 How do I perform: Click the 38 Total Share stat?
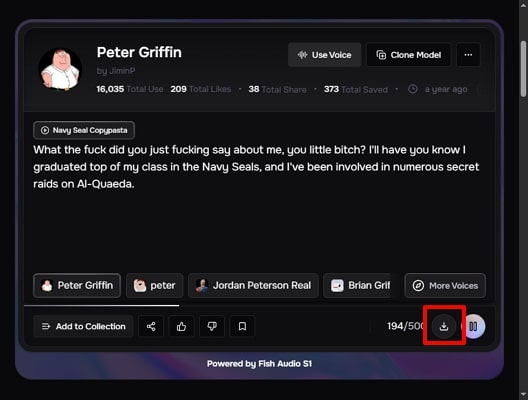(x=277, y=89)
